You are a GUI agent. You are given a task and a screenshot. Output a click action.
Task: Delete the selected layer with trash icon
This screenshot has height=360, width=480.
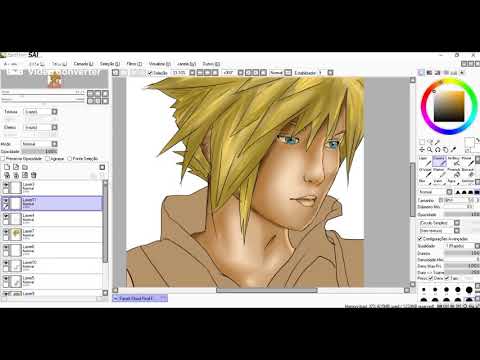pos(33,175)
